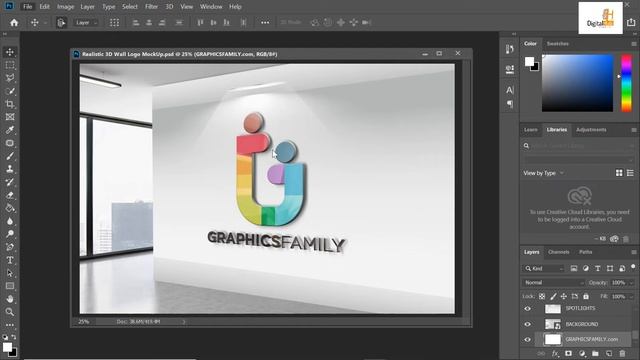Select the Quick Selection brush tool

[10, 91]
